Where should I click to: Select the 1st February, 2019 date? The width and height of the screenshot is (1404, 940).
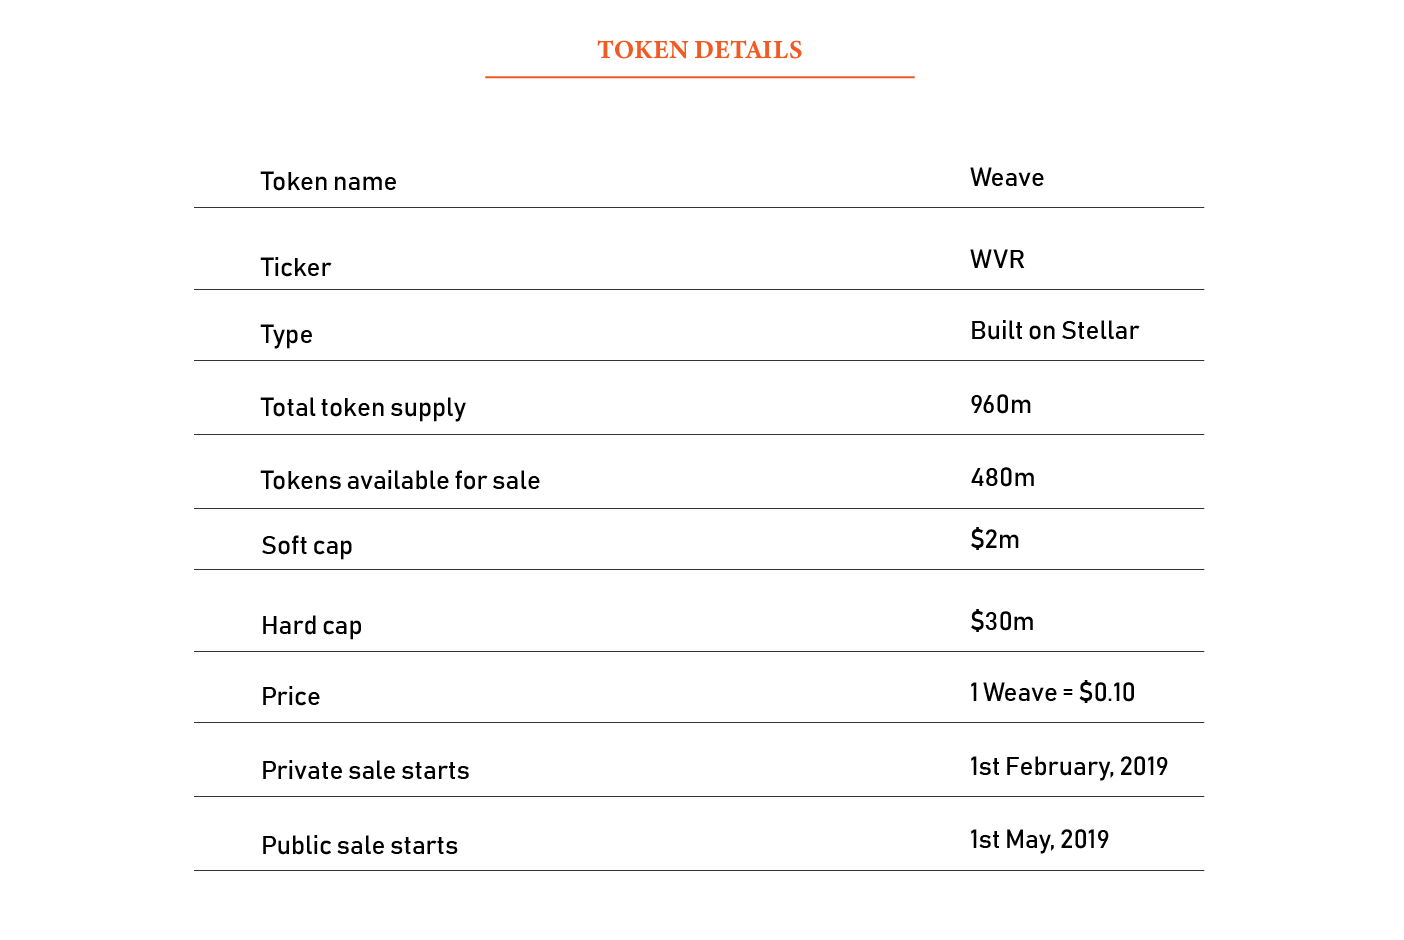pyautogui.click(x=1068, y=767)
